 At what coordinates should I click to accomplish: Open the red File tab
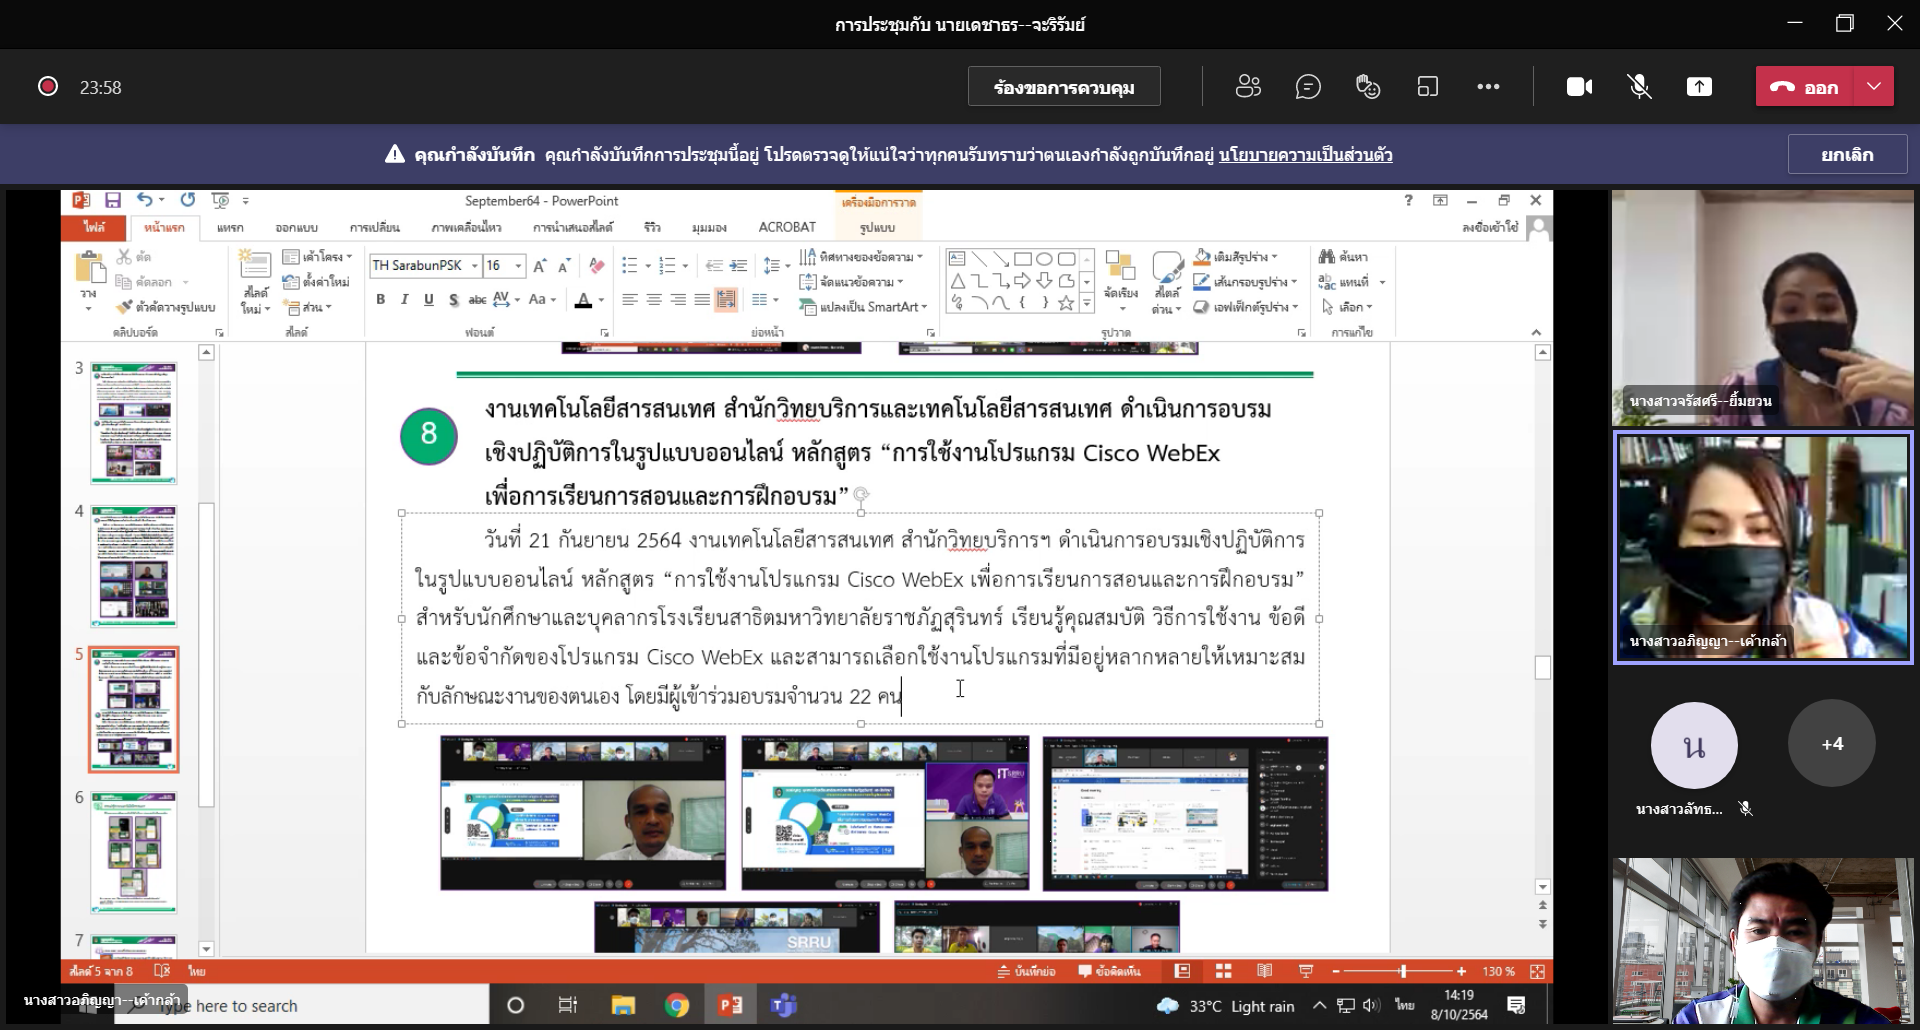coord(94,227)
